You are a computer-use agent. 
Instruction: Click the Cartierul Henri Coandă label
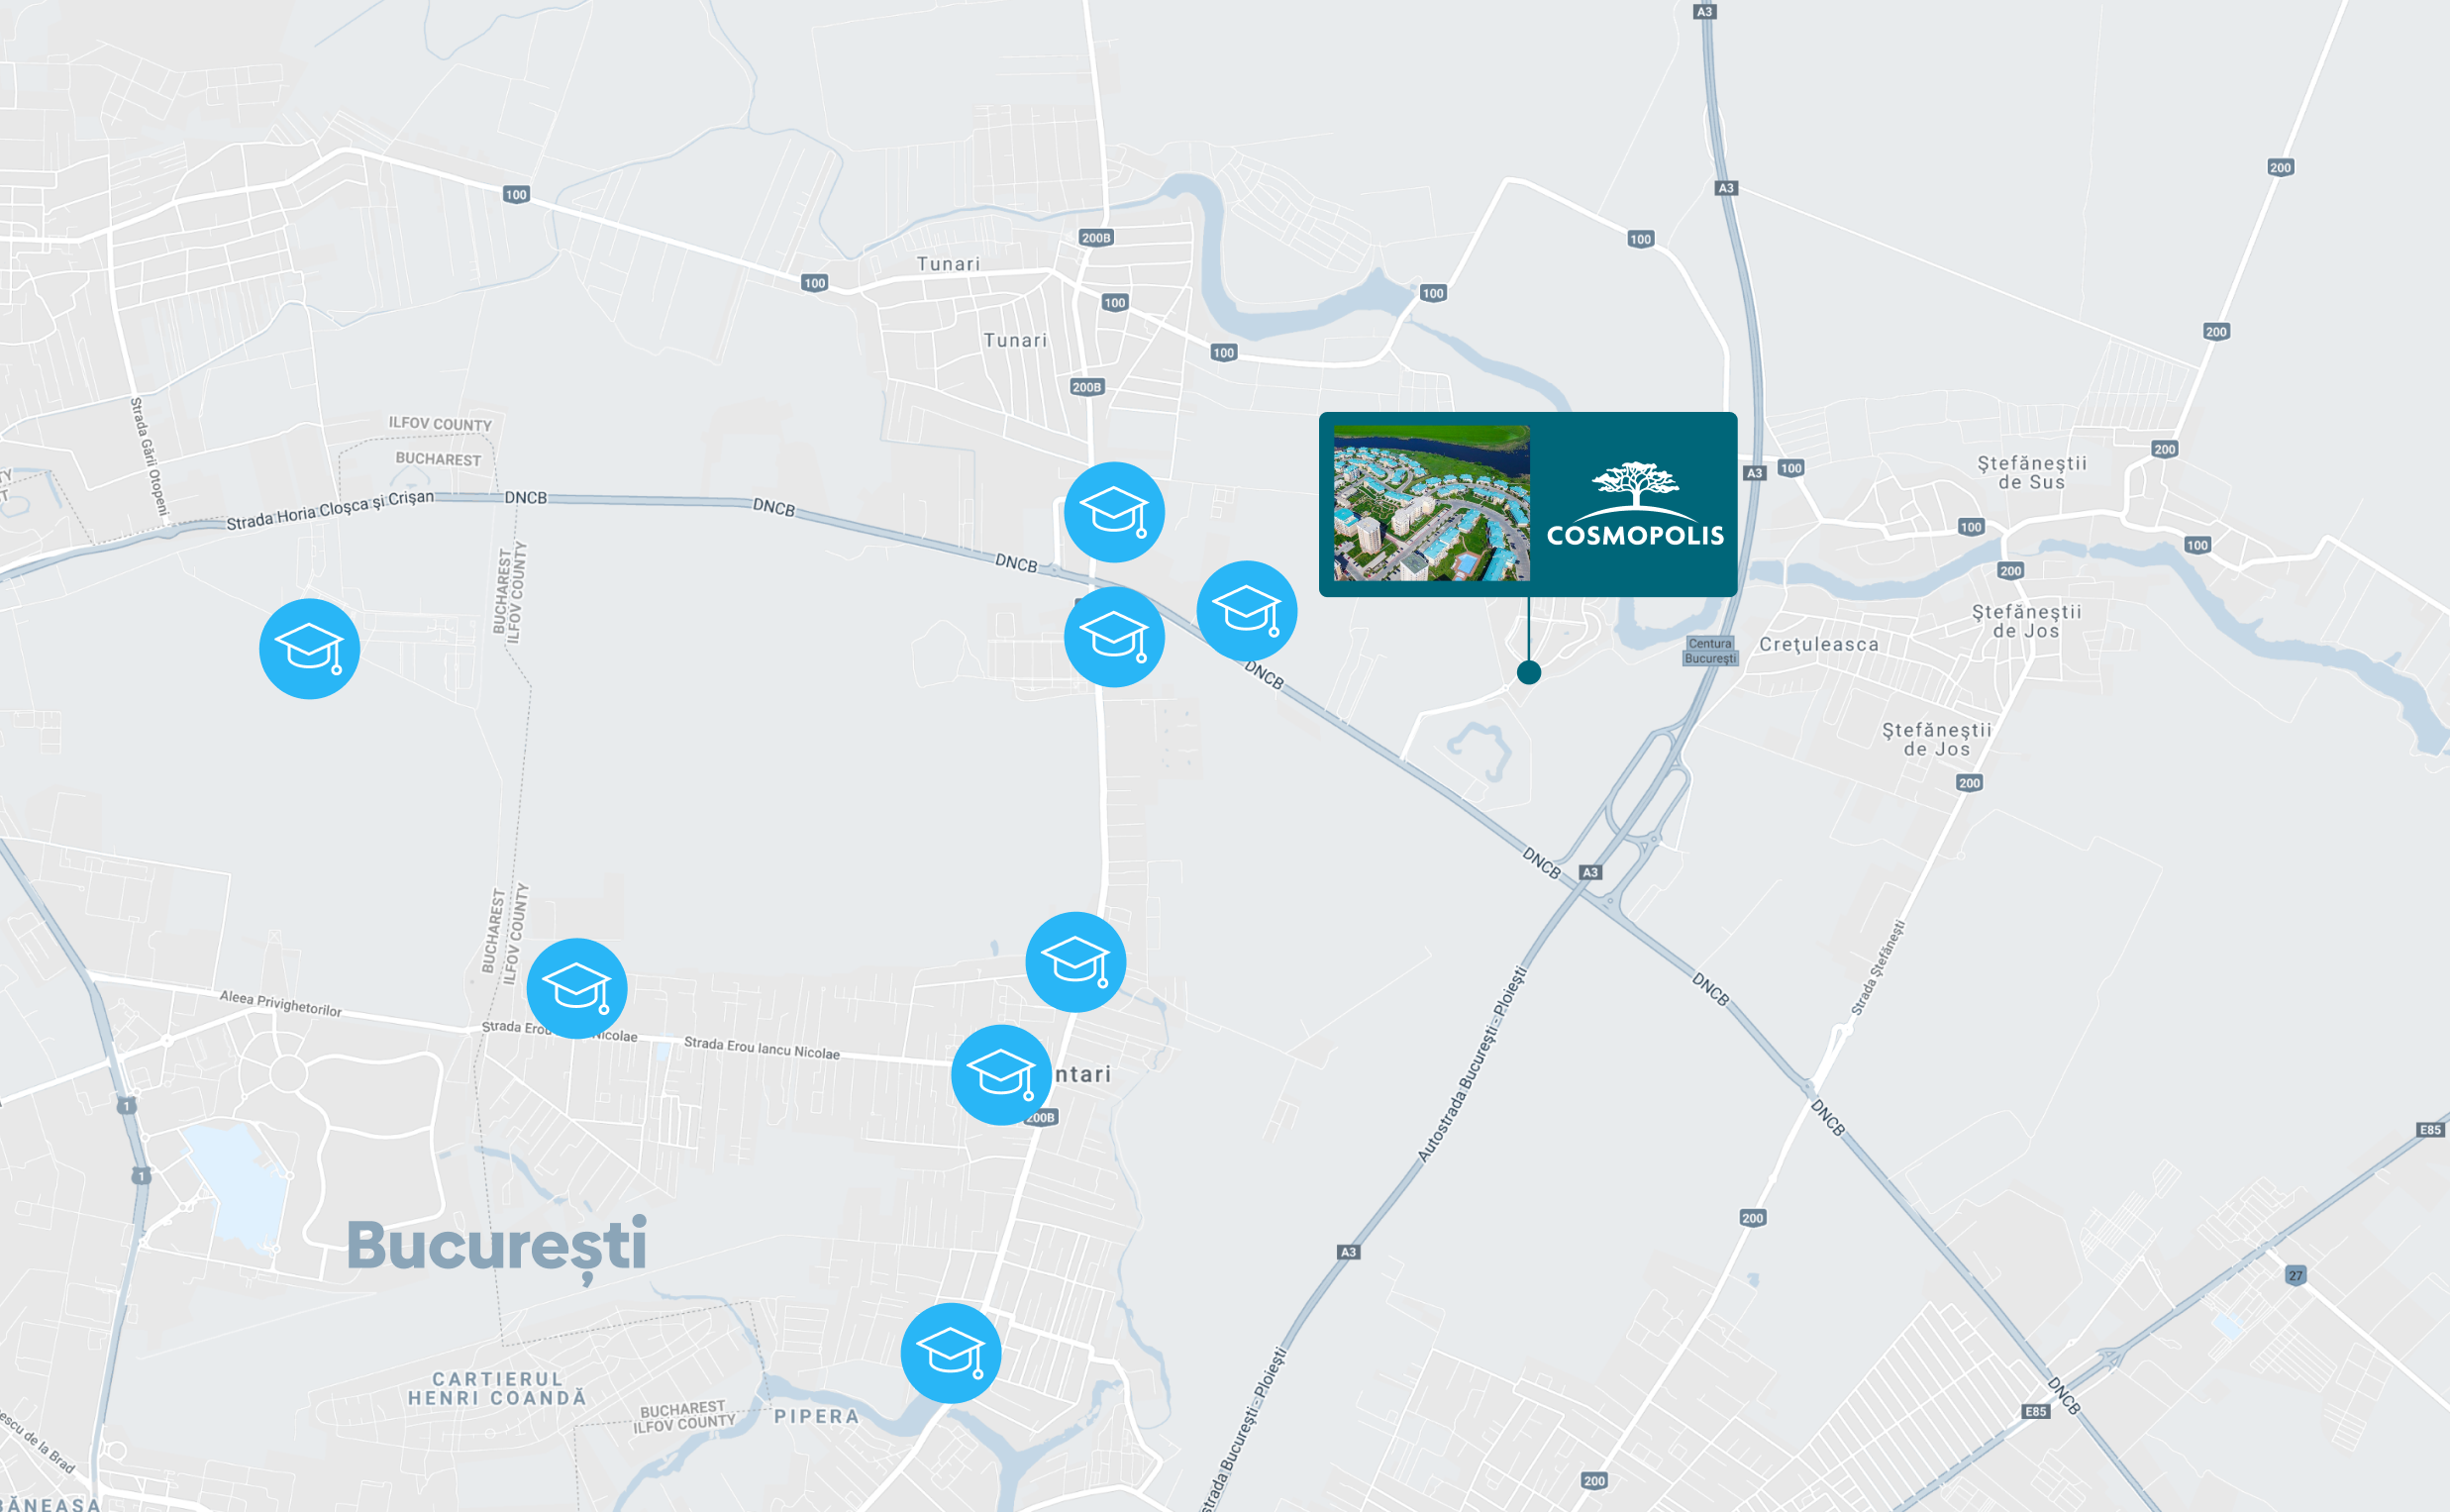(497, 1389)
